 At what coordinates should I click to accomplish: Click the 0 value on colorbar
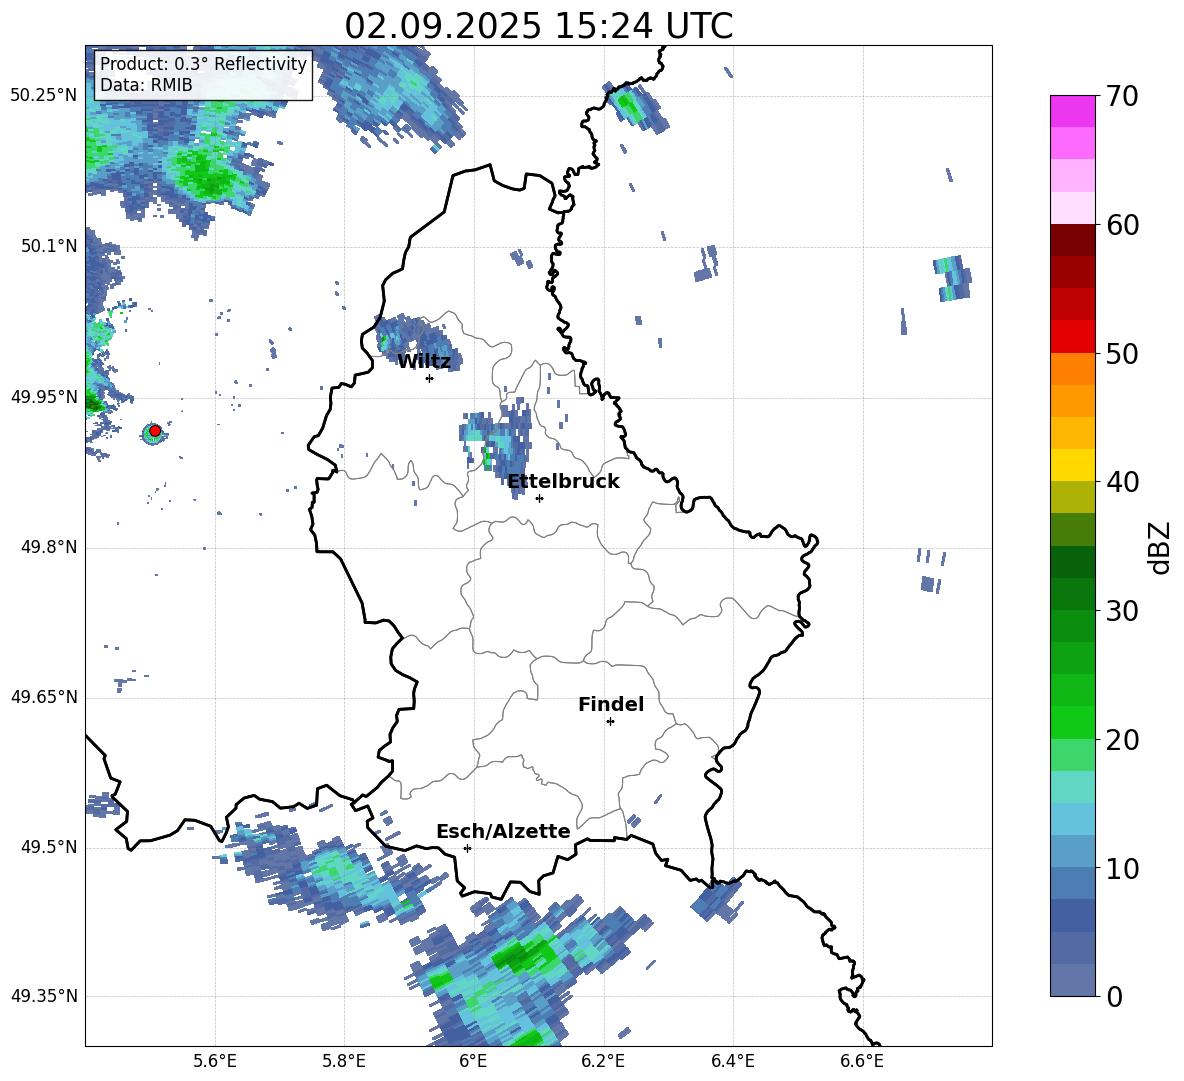pos(1114,996)
